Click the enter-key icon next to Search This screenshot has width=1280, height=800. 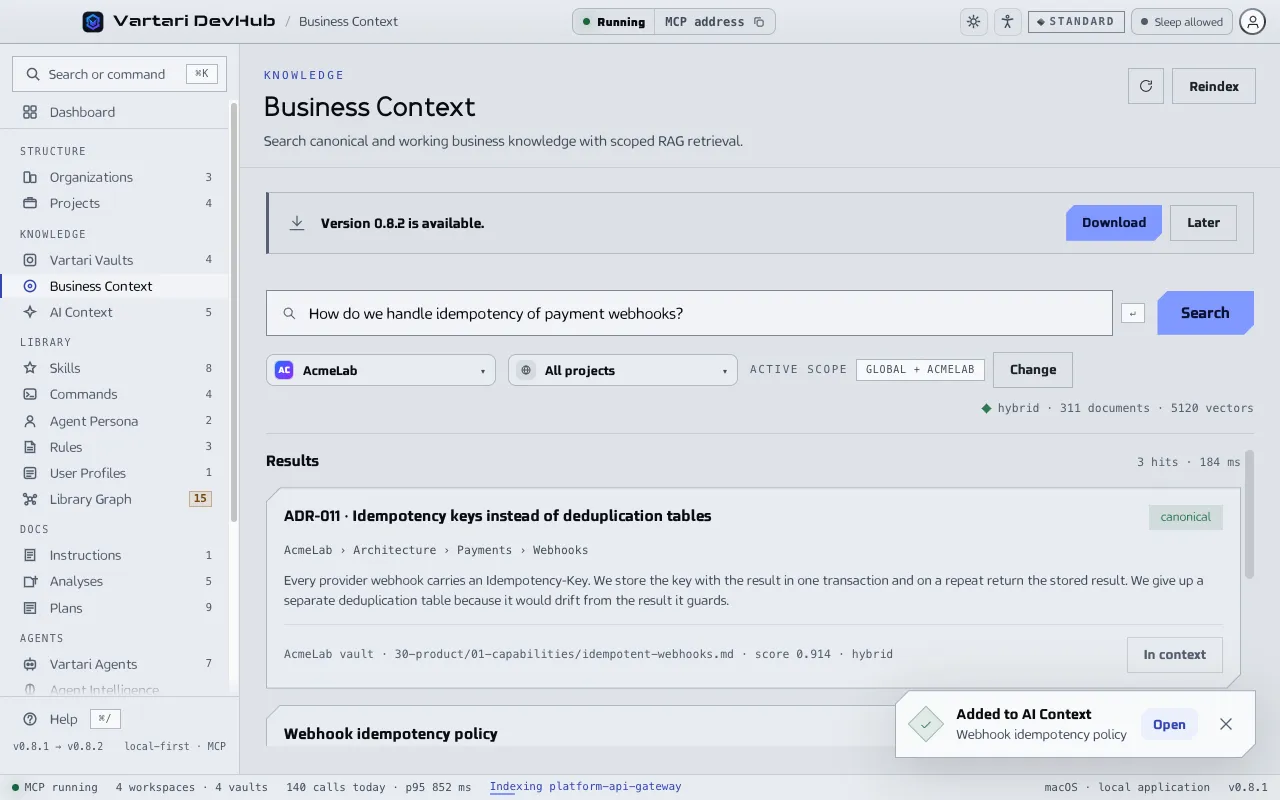[x=1132, y=313]
